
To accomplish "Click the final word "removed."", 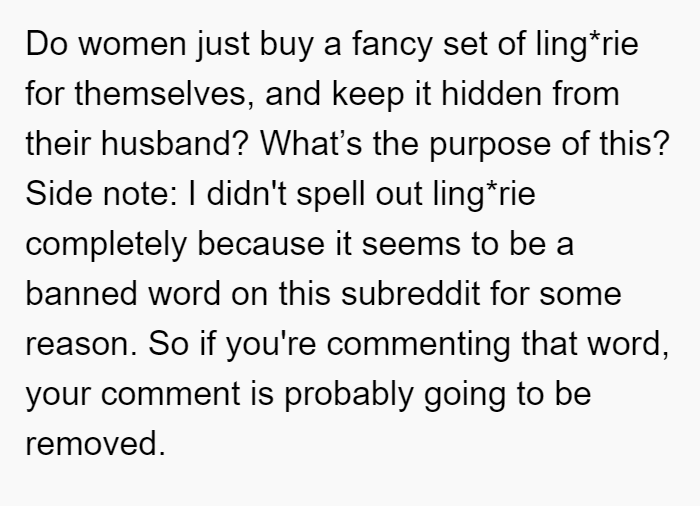I will (96, 443).
